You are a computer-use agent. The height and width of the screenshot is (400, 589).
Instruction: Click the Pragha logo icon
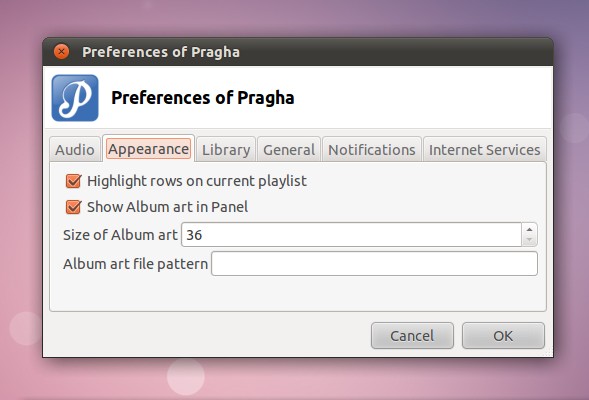[x=75, y=98]
